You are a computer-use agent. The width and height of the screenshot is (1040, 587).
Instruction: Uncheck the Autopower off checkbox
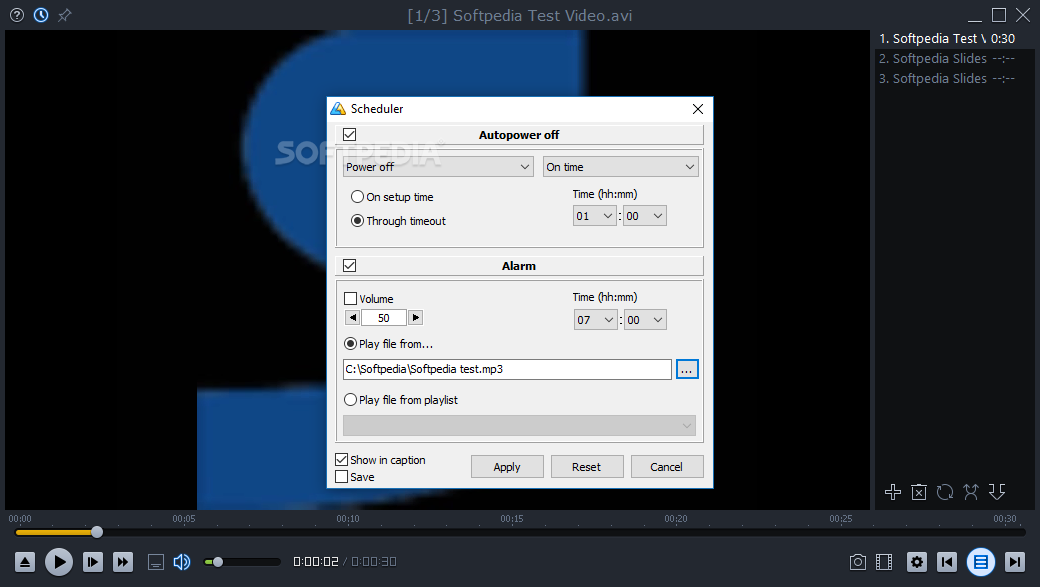(x=350, y=135)
